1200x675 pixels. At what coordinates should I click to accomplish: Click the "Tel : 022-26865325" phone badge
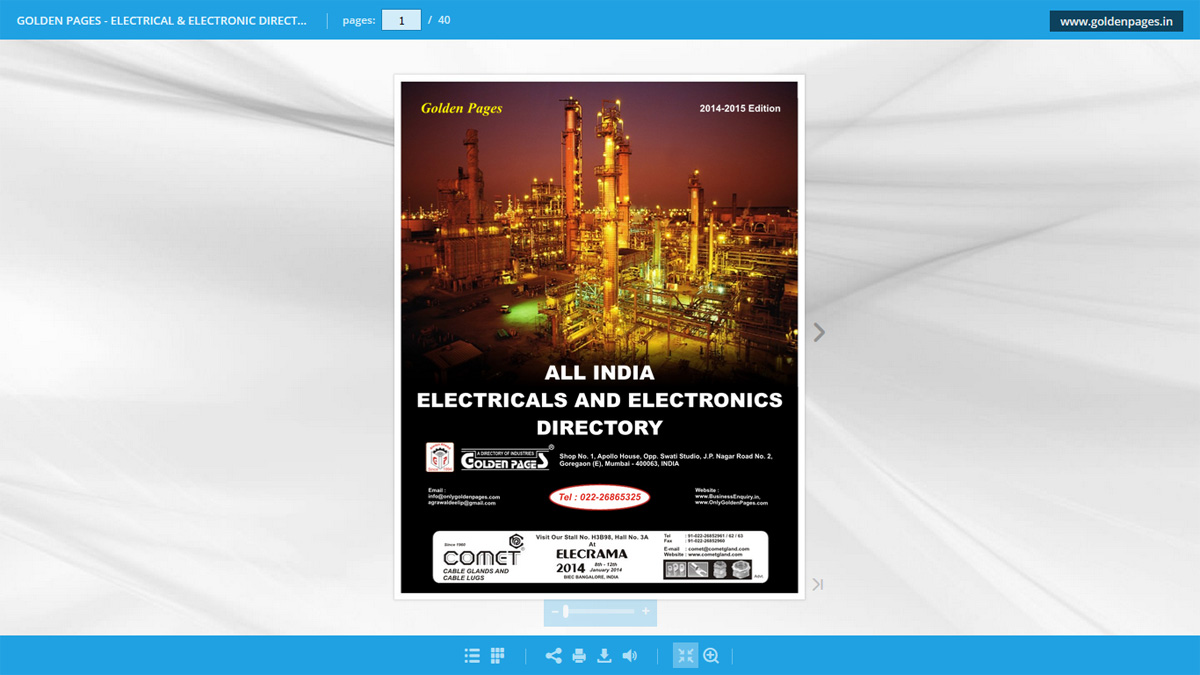[x=600, y=497]
